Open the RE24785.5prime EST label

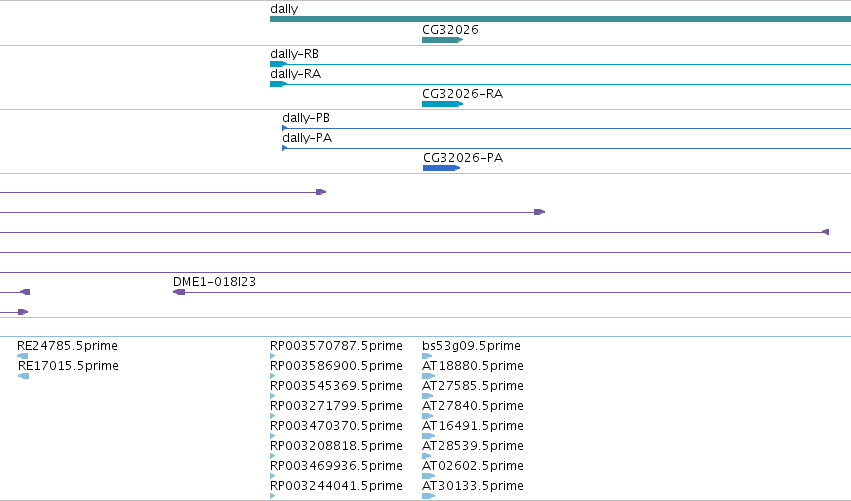67,346
